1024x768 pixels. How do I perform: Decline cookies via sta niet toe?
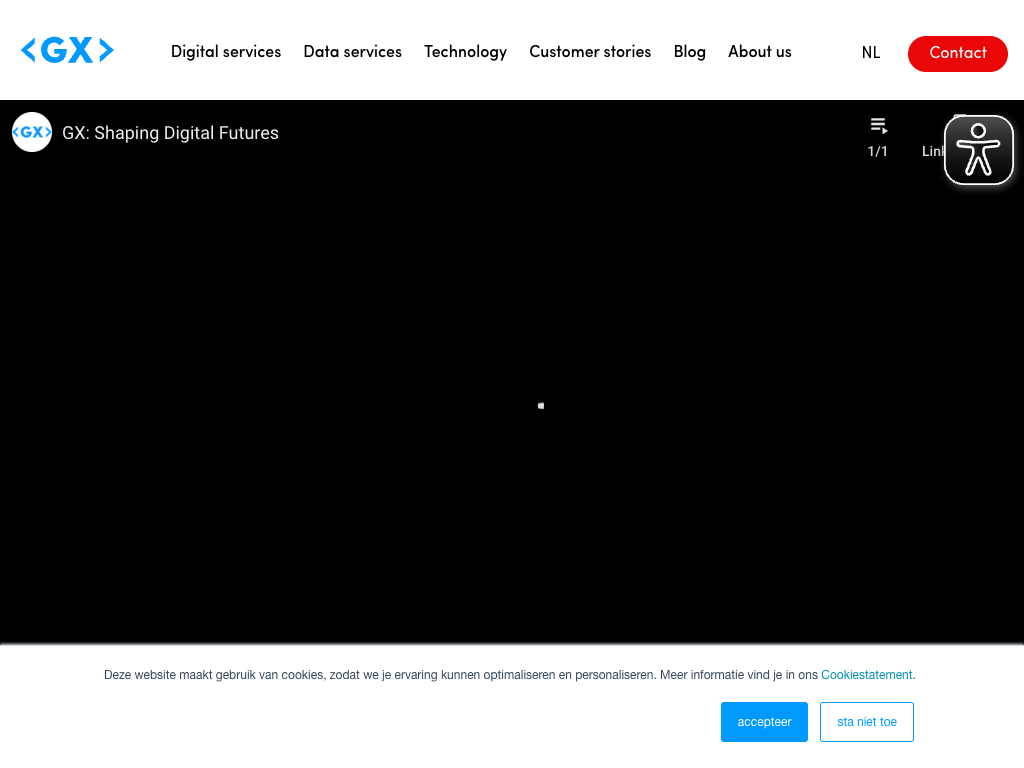coord(866,722)
